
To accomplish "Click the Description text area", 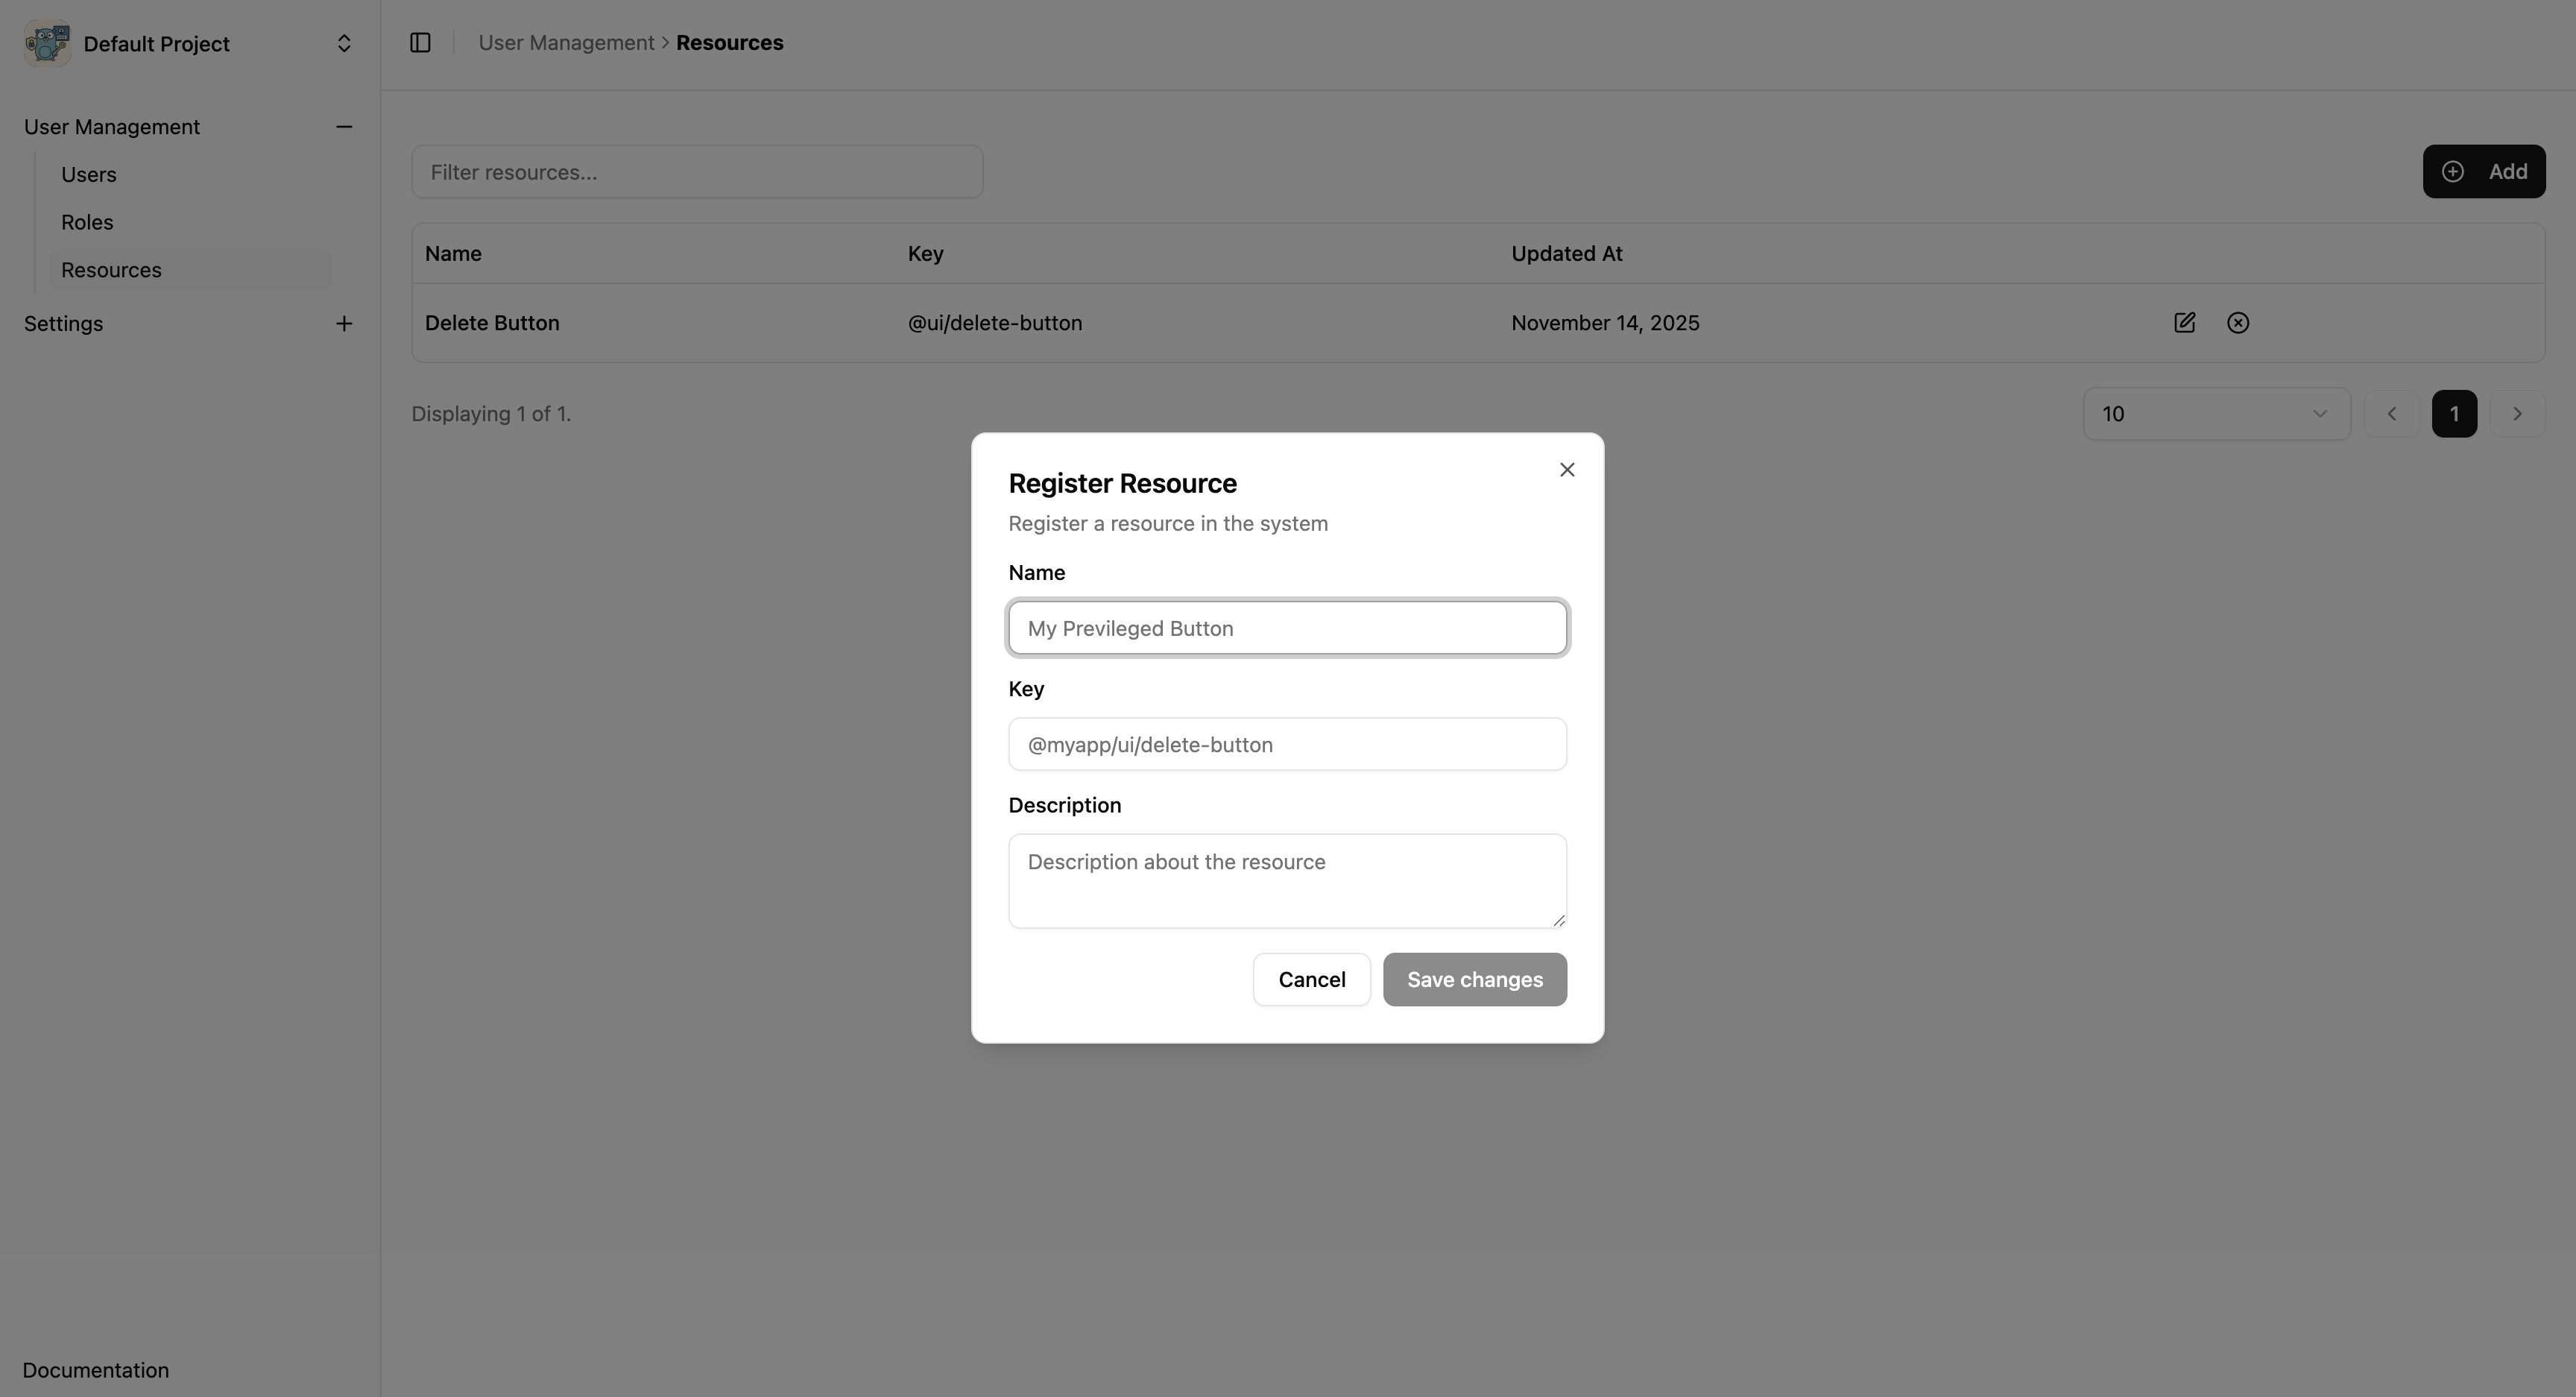I will click(1287, 880).
